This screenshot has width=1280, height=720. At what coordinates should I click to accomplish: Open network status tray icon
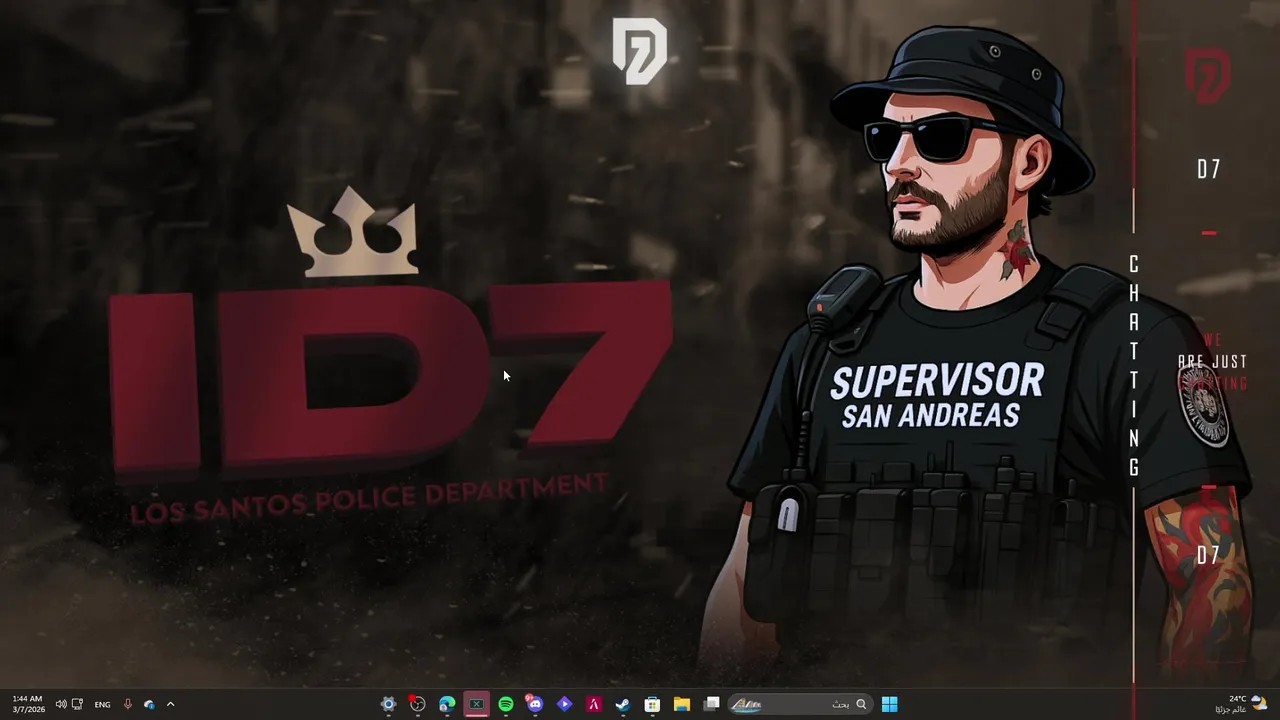pyautogui.click(x=77, y=704)
